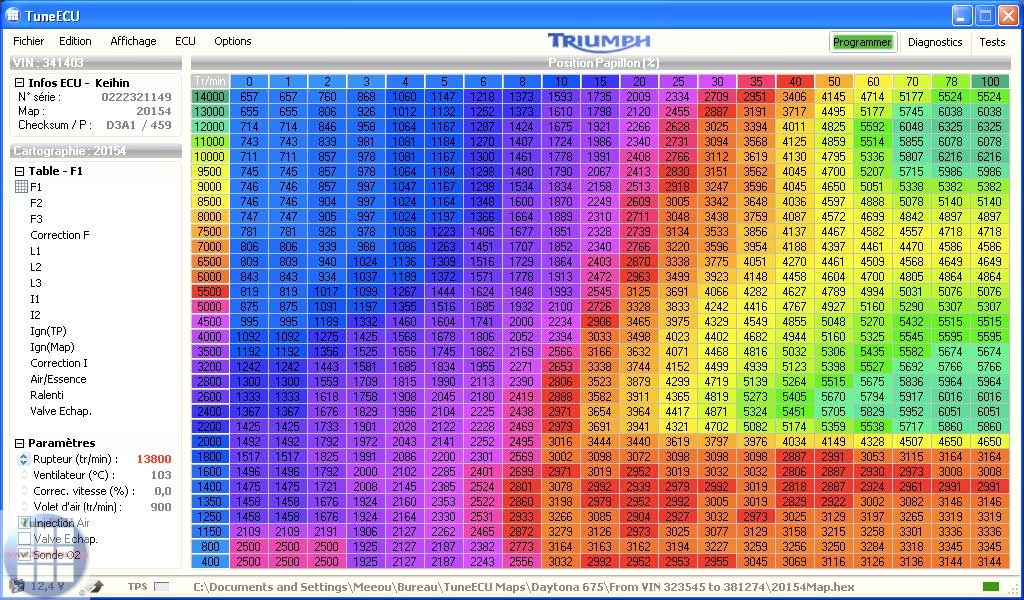Click the Volet d'air value 900

point(161,507)
